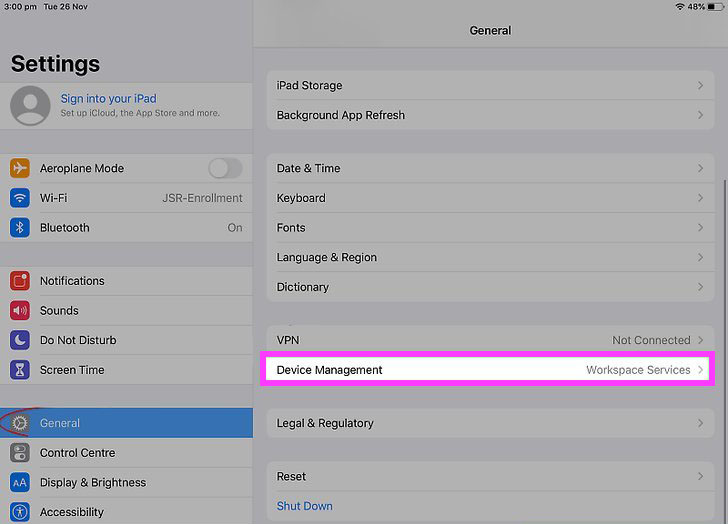Open the Keyboard row chevron

point(700,198)
